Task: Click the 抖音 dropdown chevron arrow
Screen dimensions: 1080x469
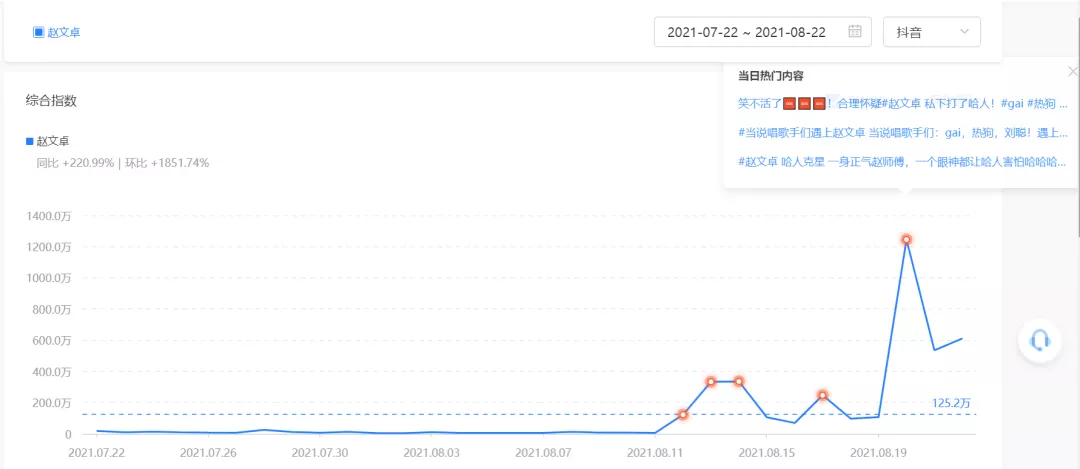Action: click(x=964, y=32)
